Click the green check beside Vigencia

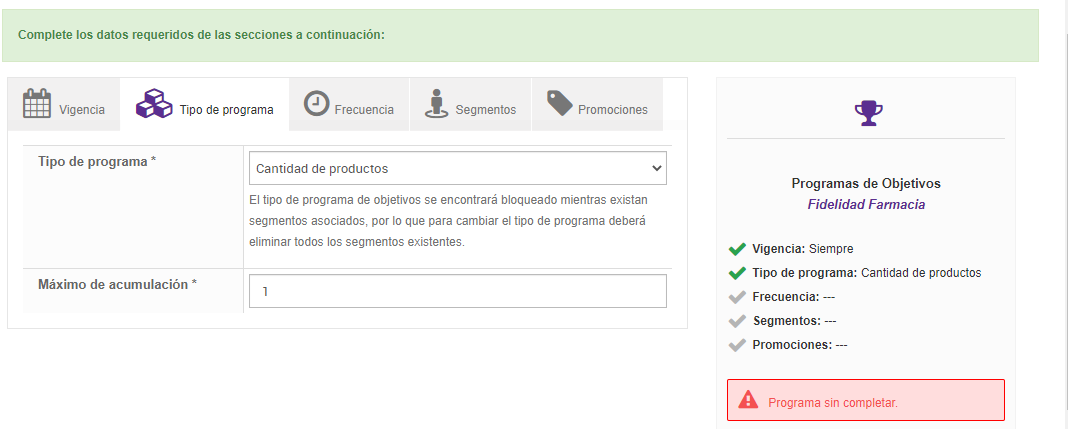pos(738,248)
